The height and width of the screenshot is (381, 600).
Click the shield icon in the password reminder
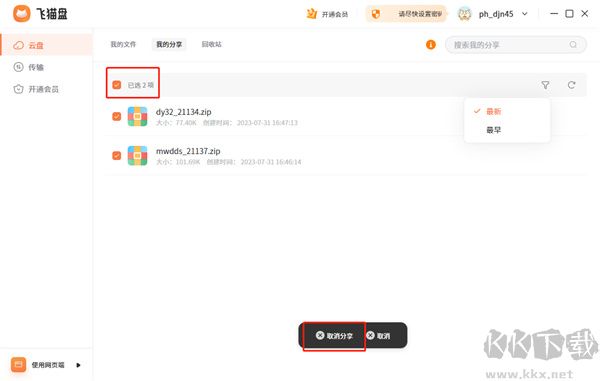tap(376, 14)
